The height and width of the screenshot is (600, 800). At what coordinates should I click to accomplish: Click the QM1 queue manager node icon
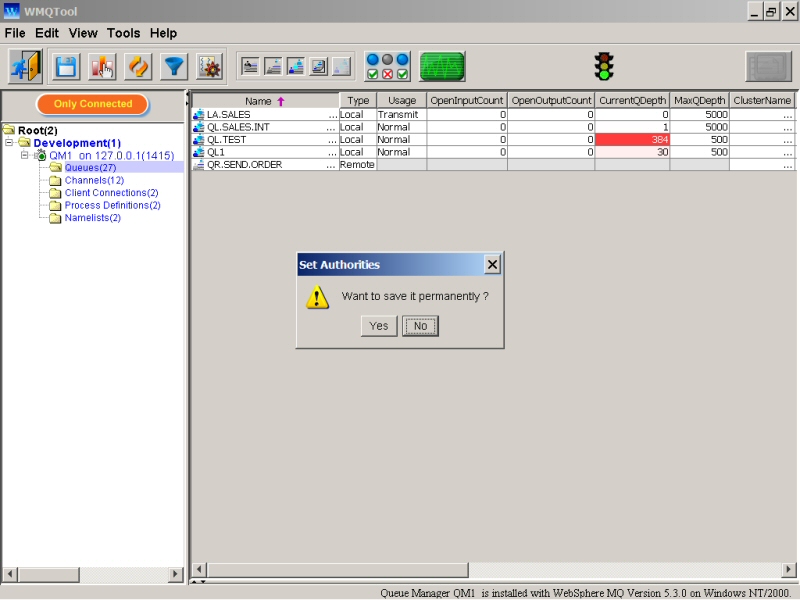pos(41,155)
